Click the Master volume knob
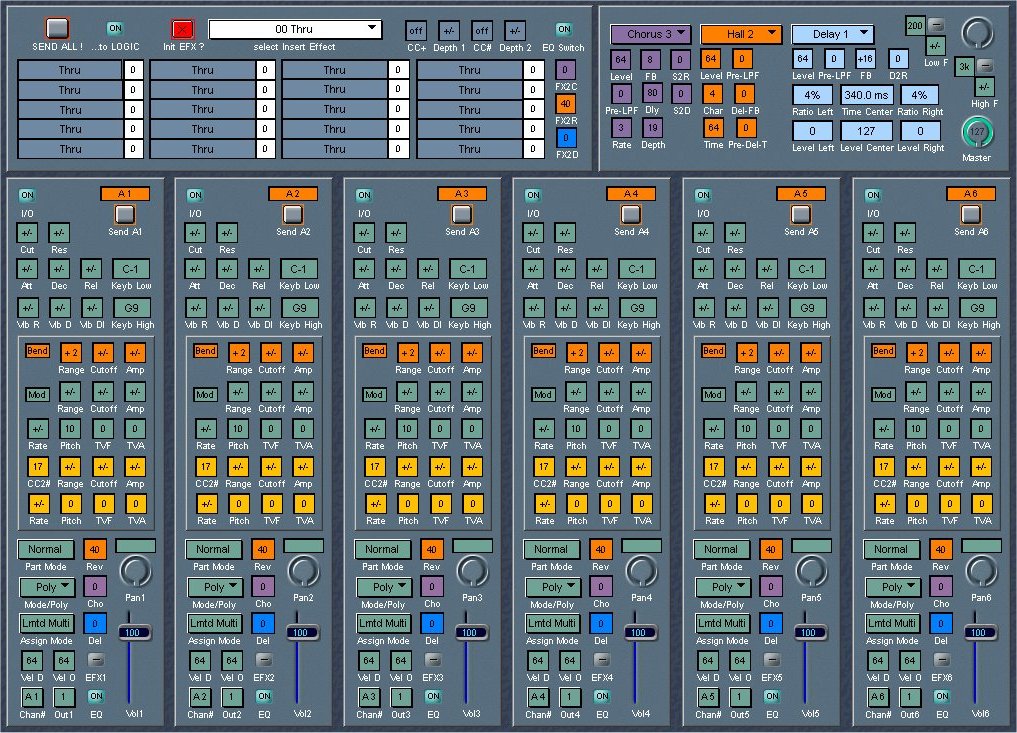The height and width of the screenshot is (733, 1017). [x=976, y=133]
